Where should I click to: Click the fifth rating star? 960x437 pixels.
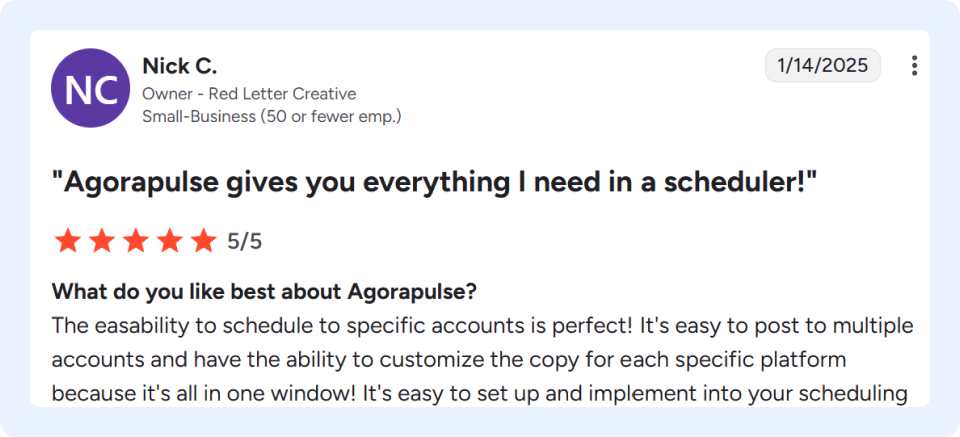point(203,241)
